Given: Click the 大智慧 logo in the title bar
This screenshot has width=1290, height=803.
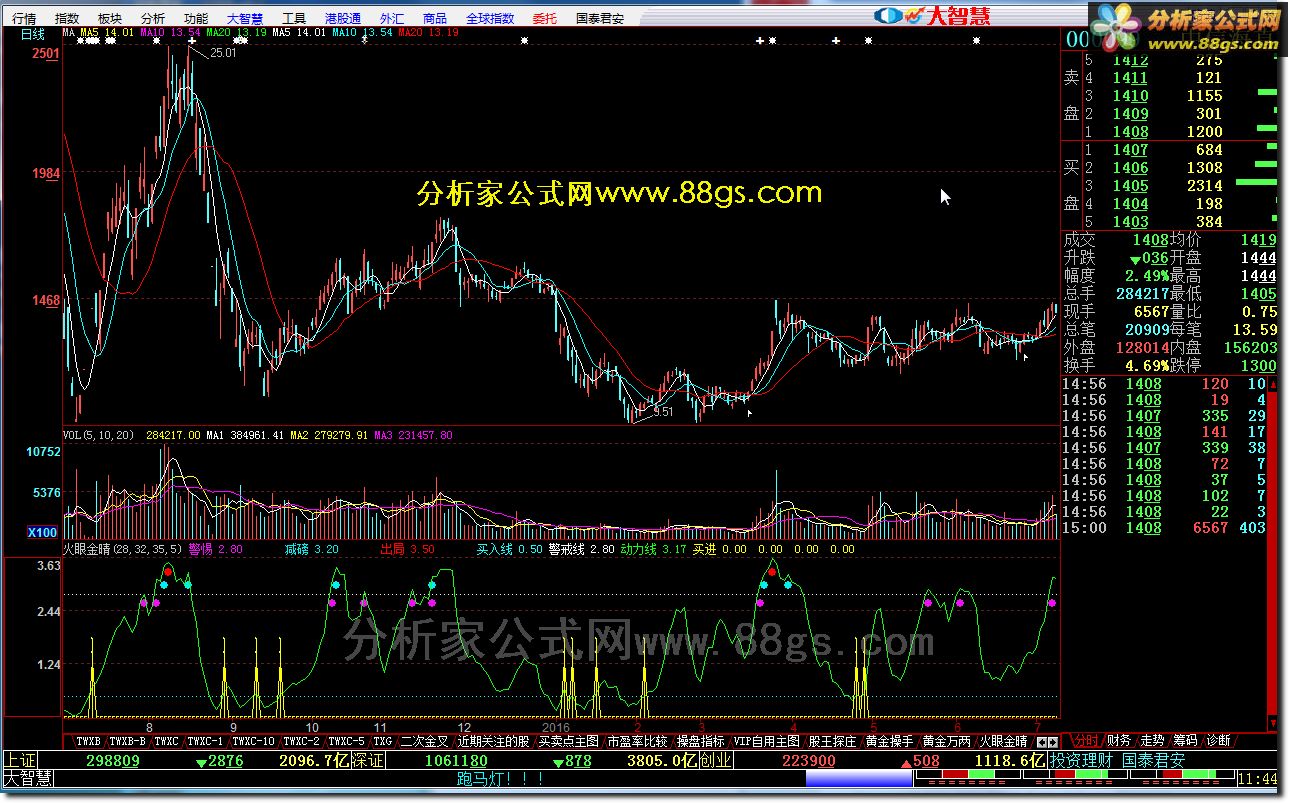Looking at the screenshot, I should 931,15.
